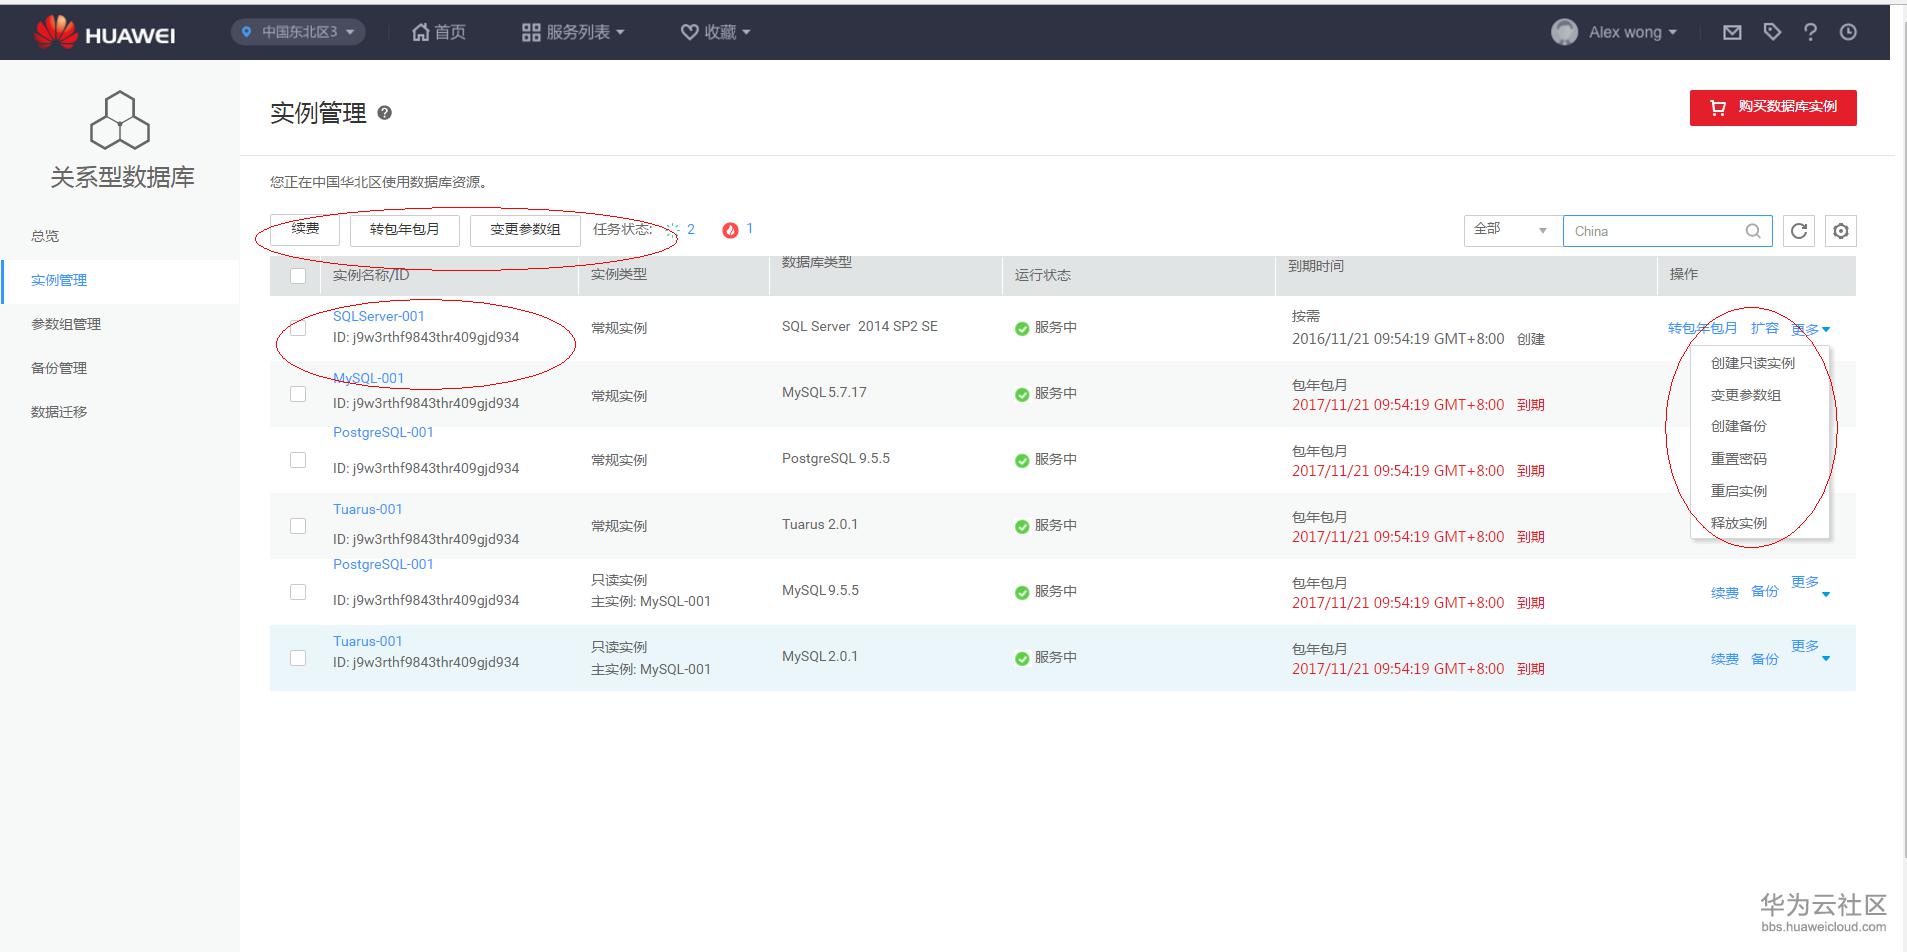Pick 重启实例 from the menu
1907x952 pixels.
pyautogui.click(x=1739, y=491)
